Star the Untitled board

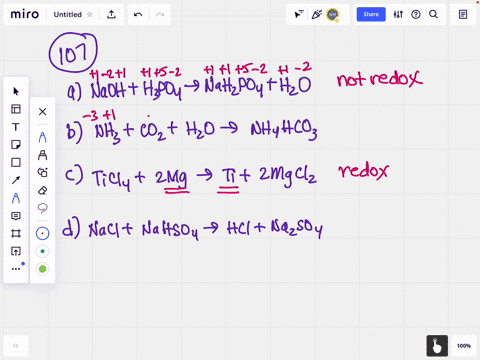coord(90,14)
